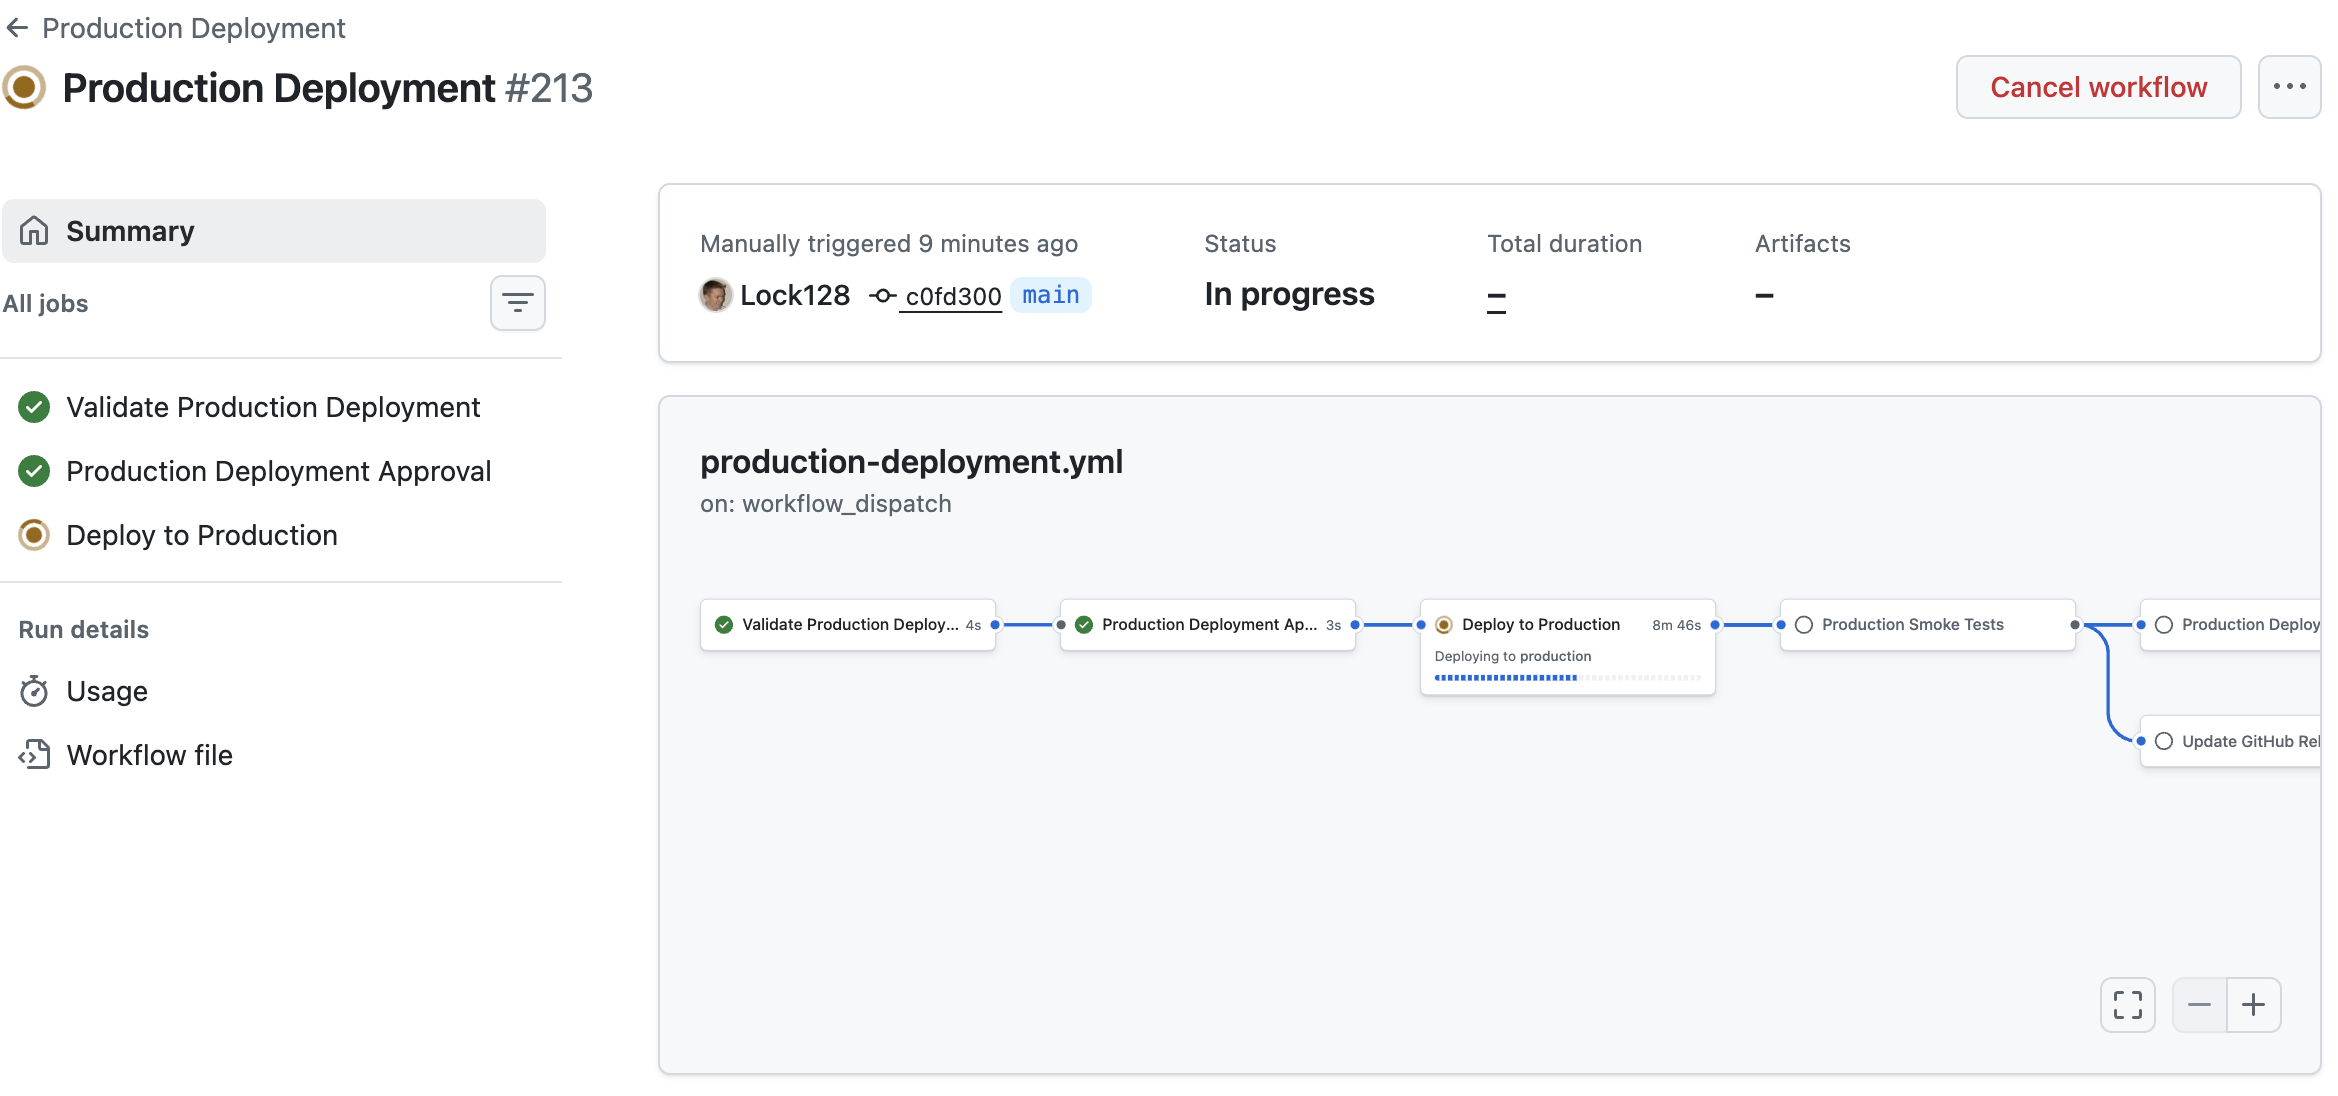Open Usage run details
The height and width of the screenshot is (1096, 2338).
pos(106,691)
